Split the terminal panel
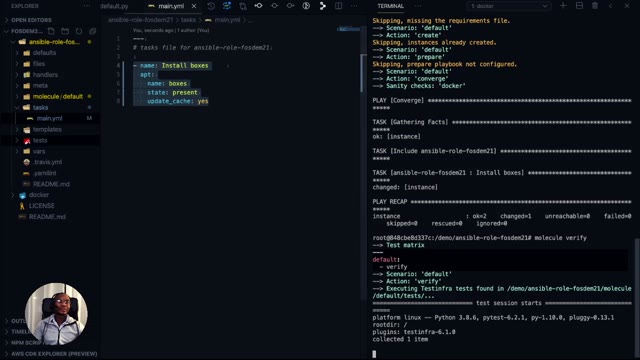 click(579, 6)
